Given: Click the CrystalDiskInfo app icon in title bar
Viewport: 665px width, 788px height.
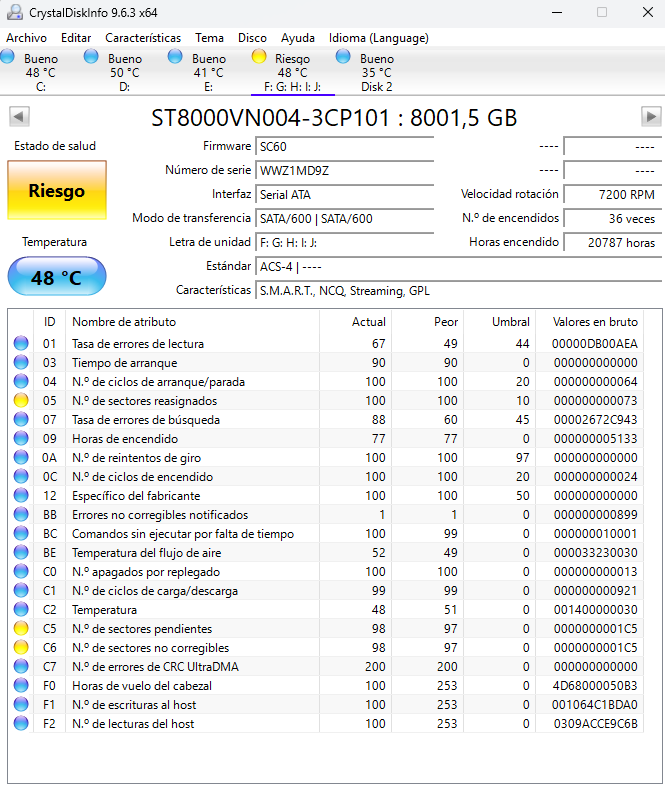Looking at the screenshot, I should coord(14,12).
